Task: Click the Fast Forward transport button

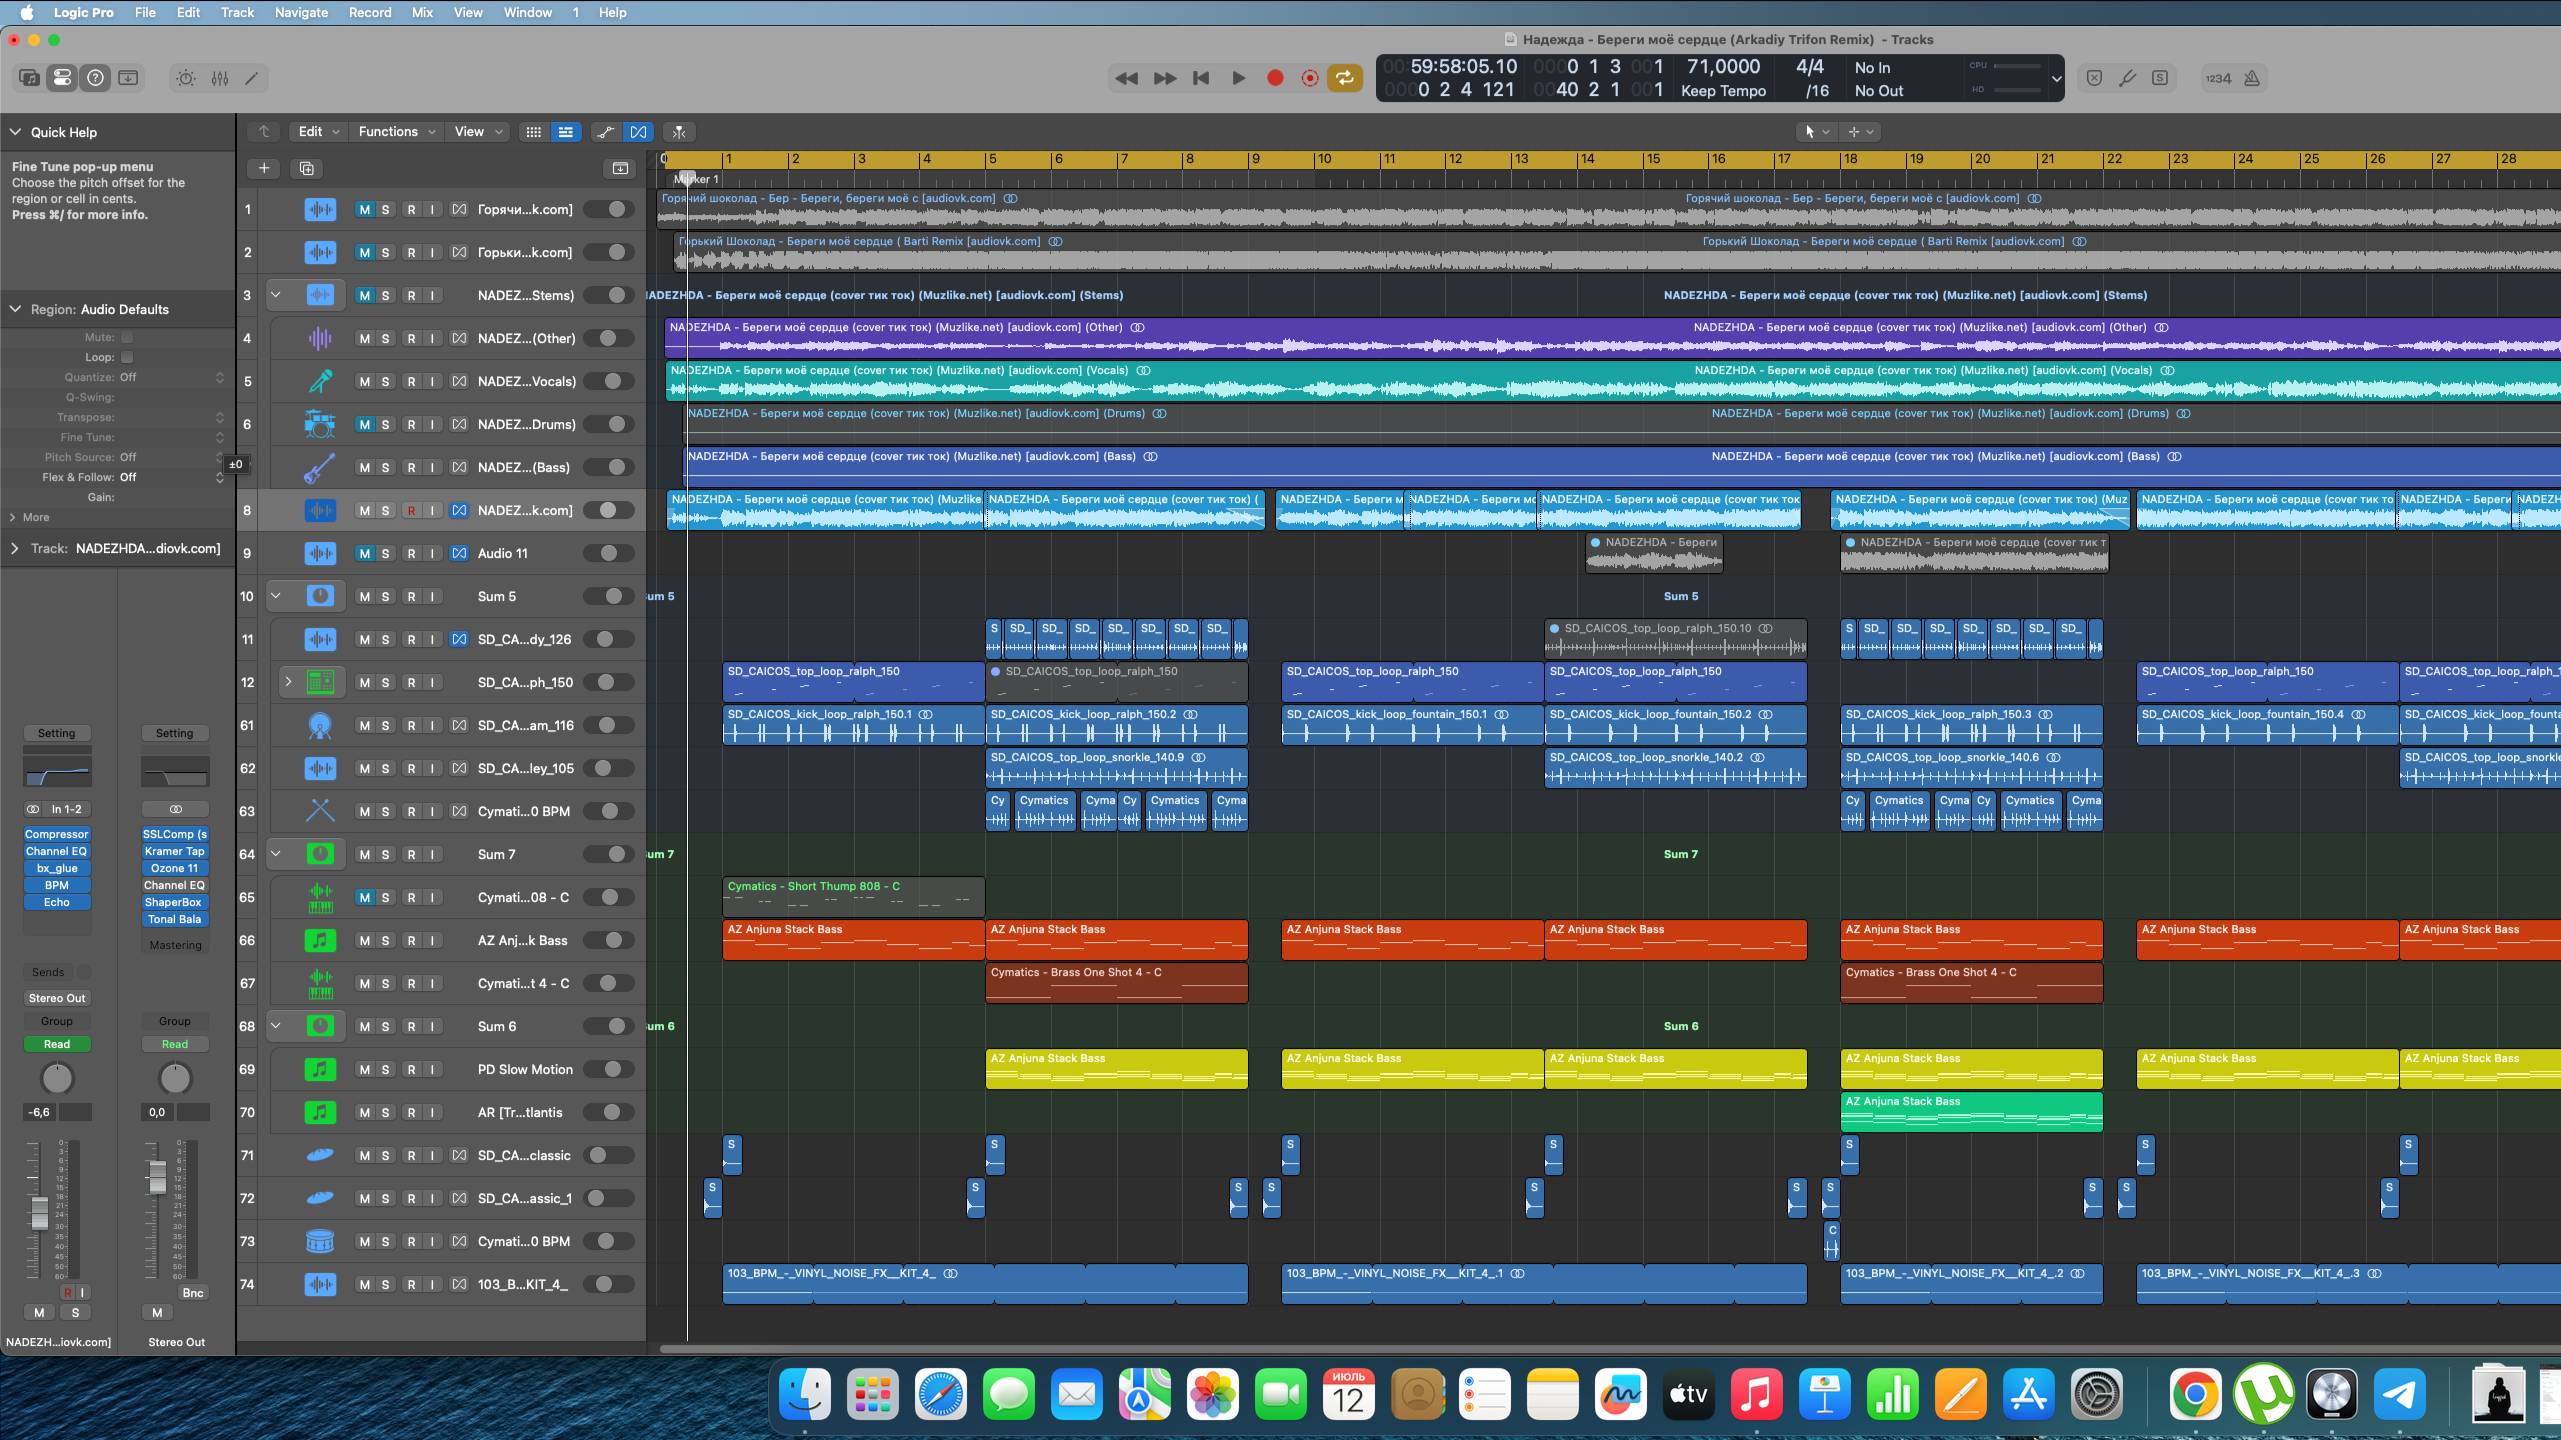Action: (1164, 78)
